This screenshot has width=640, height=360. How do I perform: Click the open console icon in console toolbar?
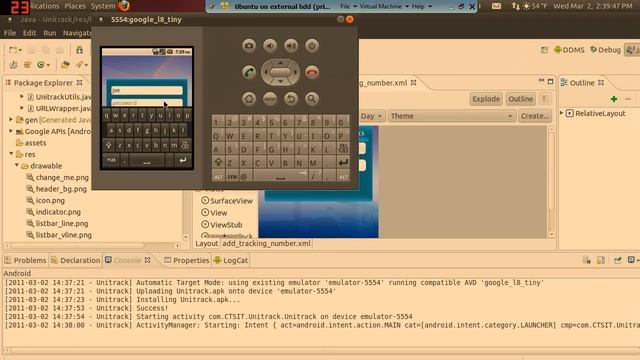click(632, 260)
